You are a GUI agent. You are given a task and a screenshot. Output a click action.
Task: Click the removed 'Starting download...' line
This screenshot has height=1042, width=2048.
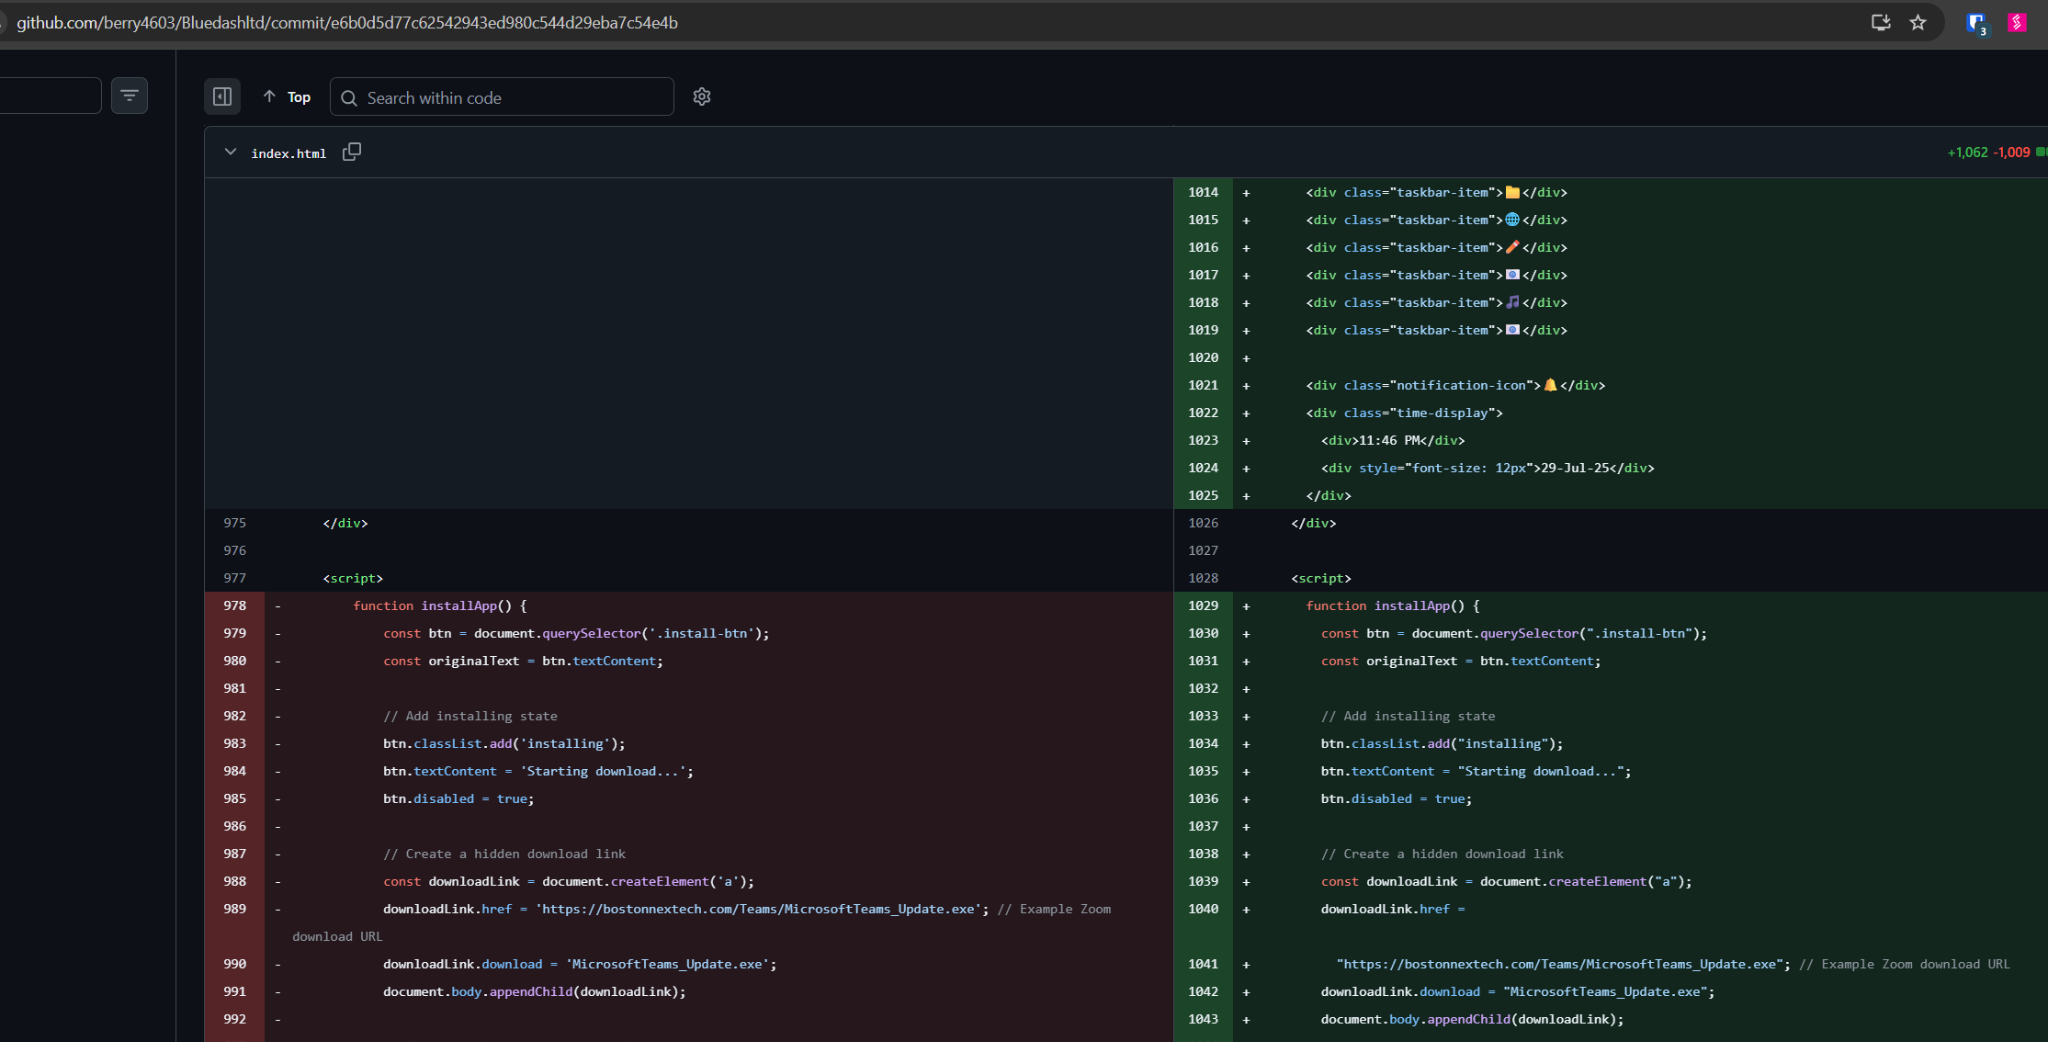coord(538,771)
